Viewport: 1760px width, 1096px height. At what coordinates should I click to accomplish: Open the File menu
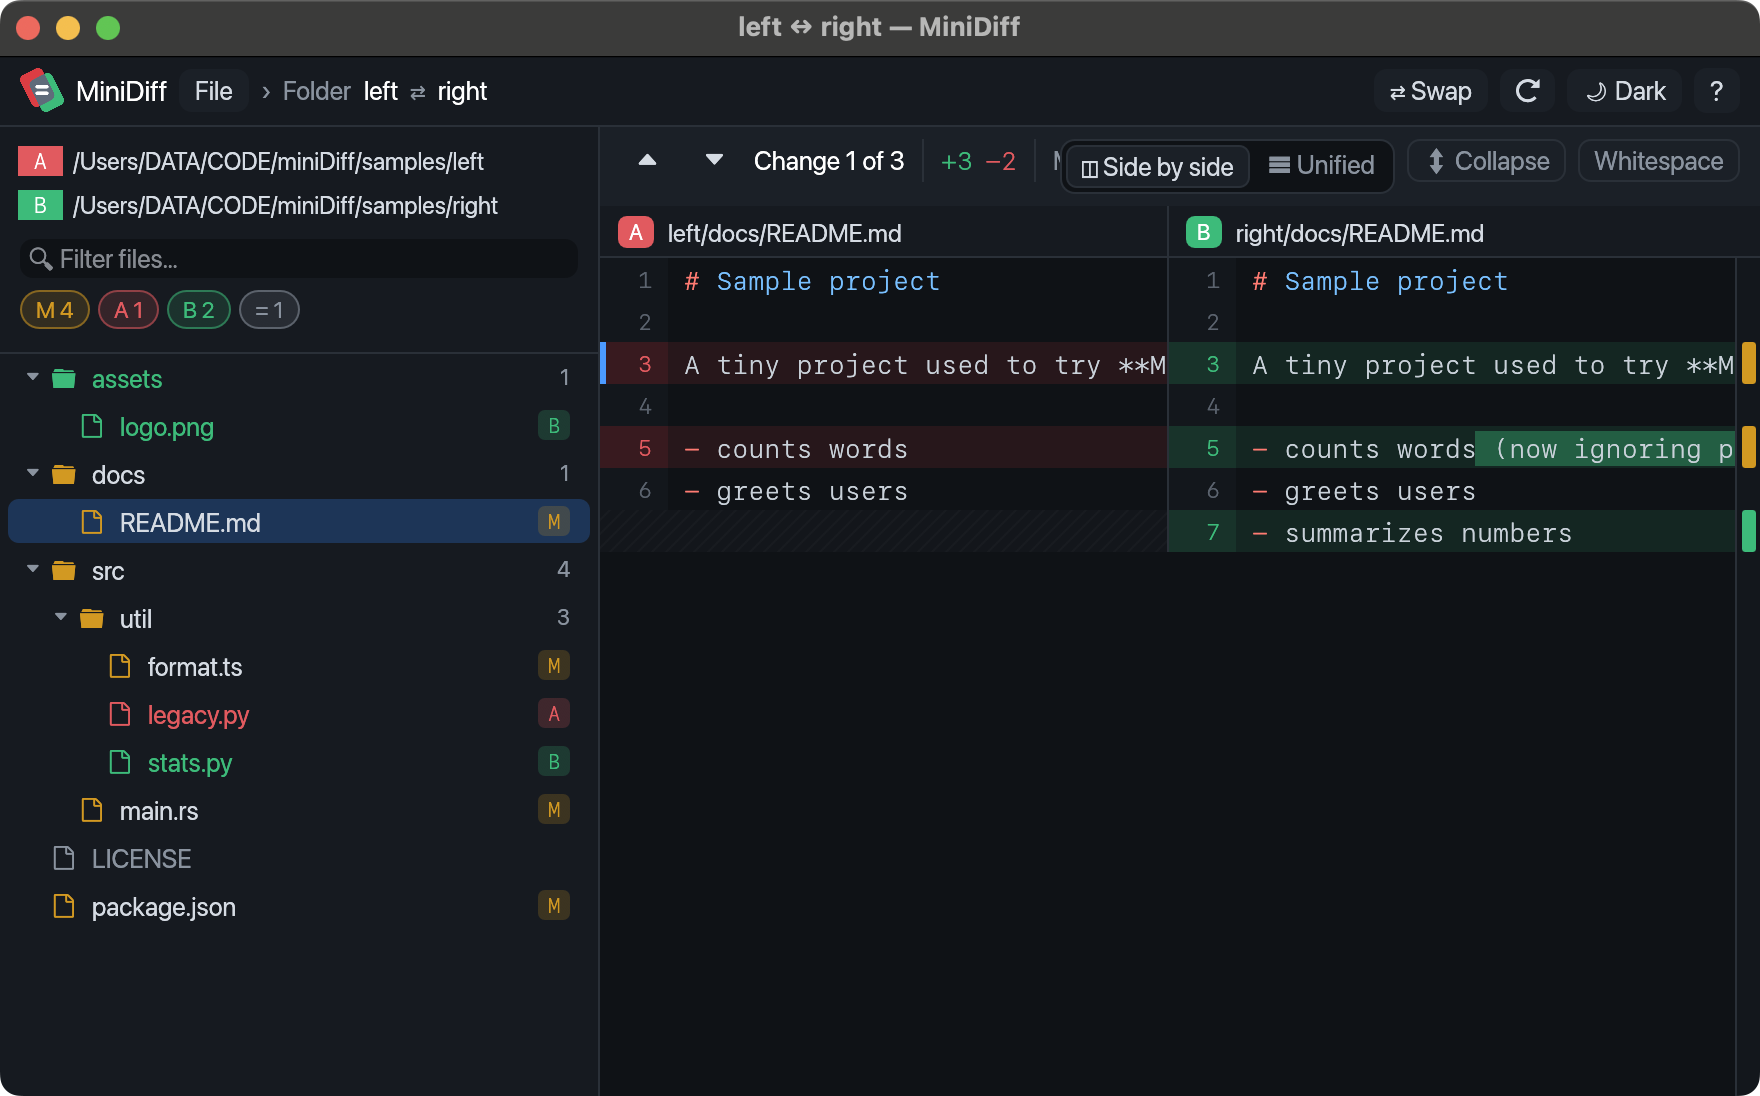[214, 91]
